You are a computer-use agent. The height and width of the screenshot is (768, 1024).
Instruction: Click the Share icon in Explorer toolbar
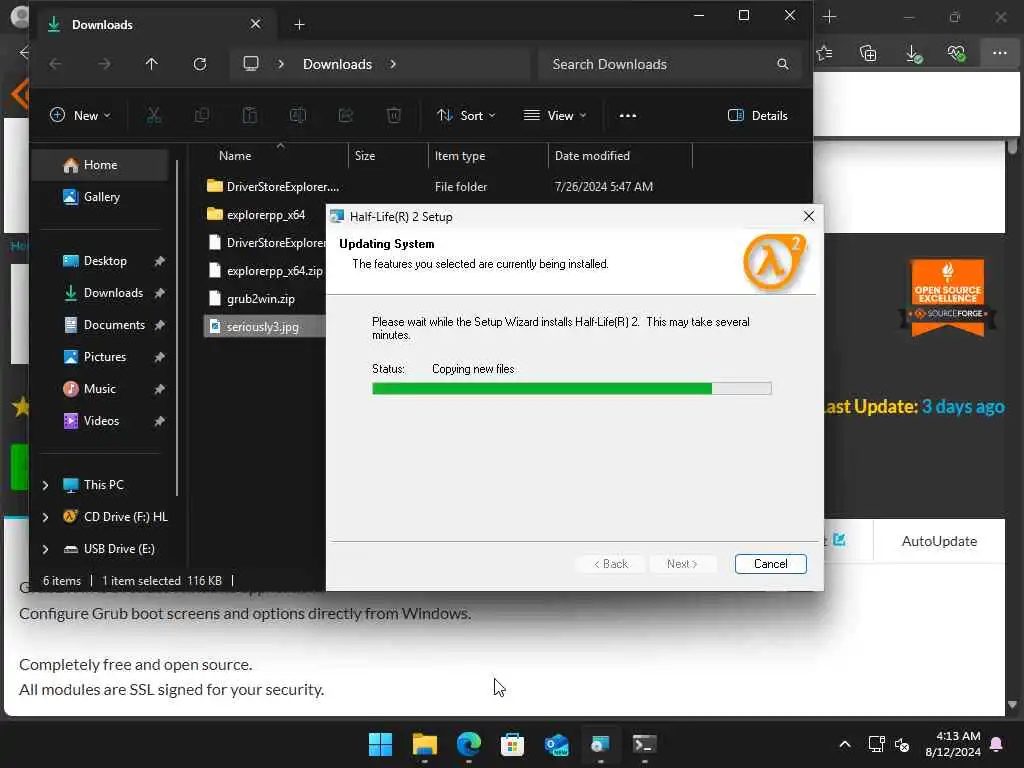coord(345,116)
